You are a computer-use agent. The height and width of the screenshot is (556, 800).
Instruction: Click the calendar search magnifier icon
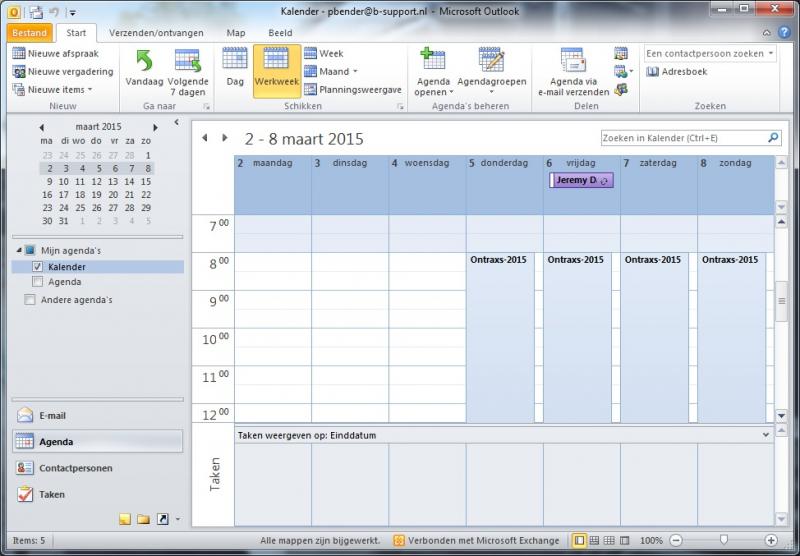(773, 138)
